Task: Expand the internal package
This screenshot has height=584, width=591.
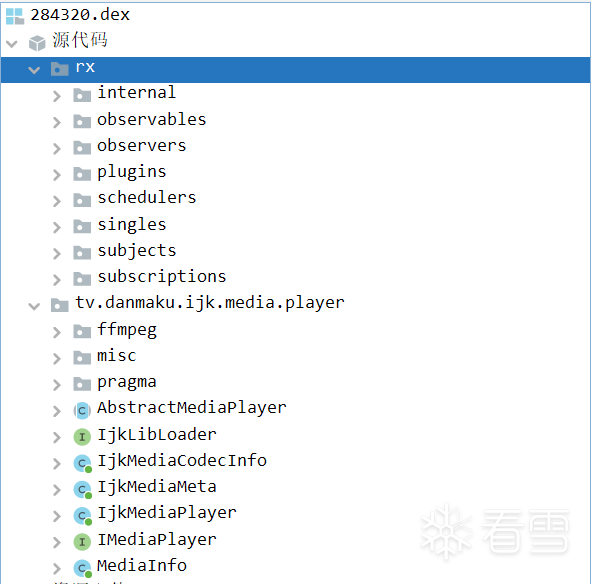Action: [57, 96]
